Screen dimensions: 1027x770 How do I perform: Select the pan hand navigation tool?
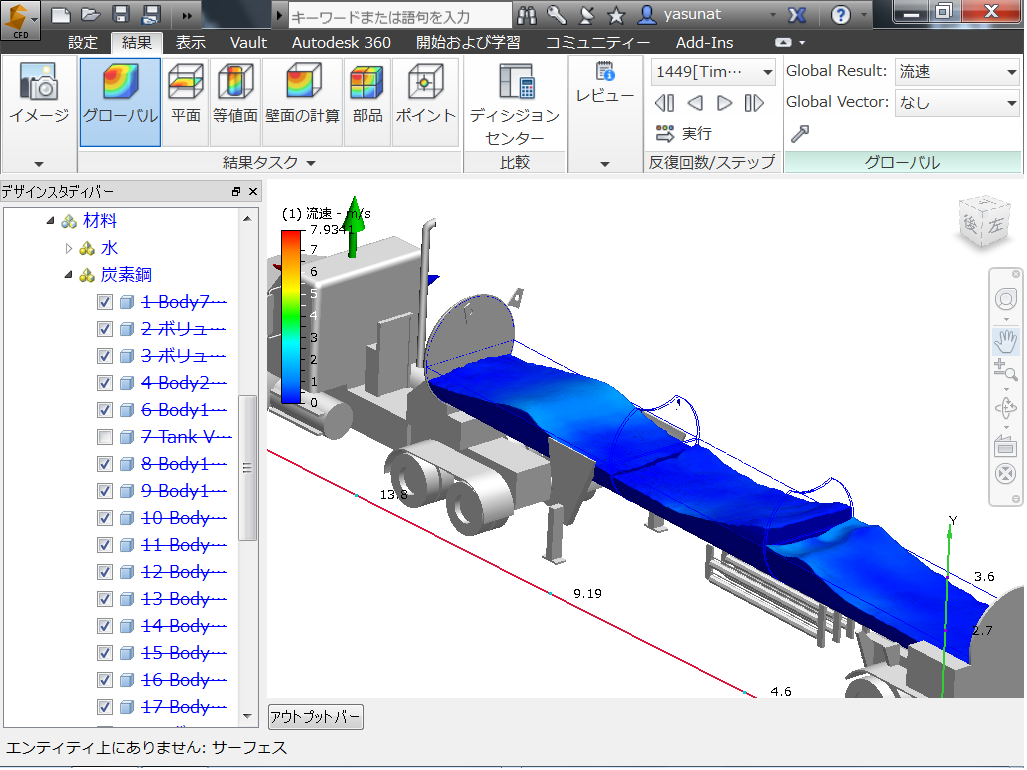(x=1005, y=340)
